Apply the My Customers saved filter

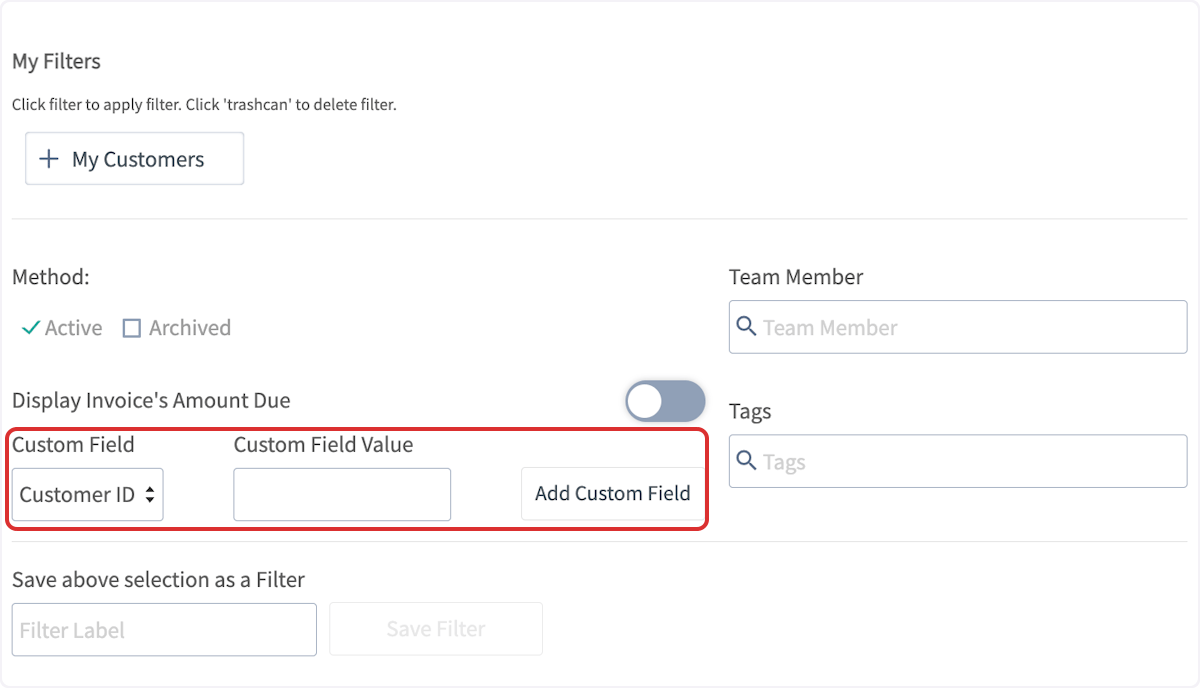coord(134,159)
